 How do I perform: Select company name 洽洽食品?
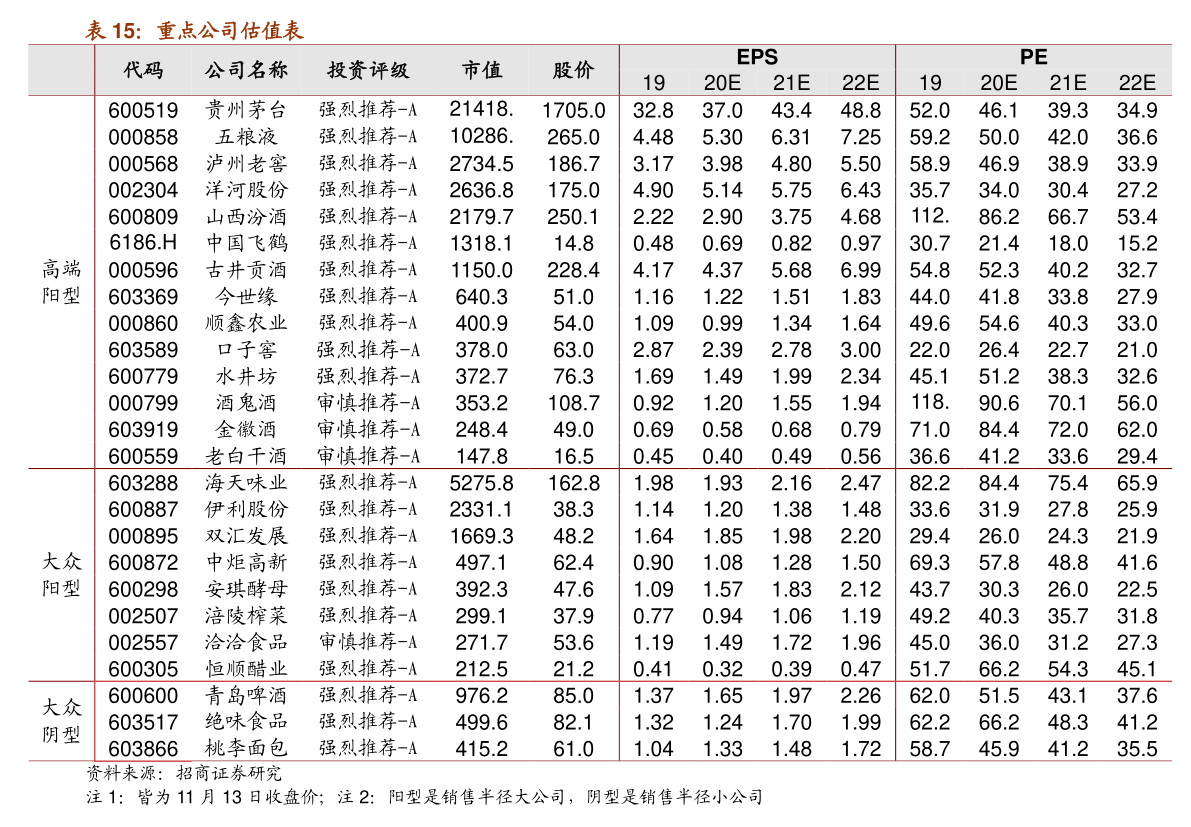pos(246,642)
